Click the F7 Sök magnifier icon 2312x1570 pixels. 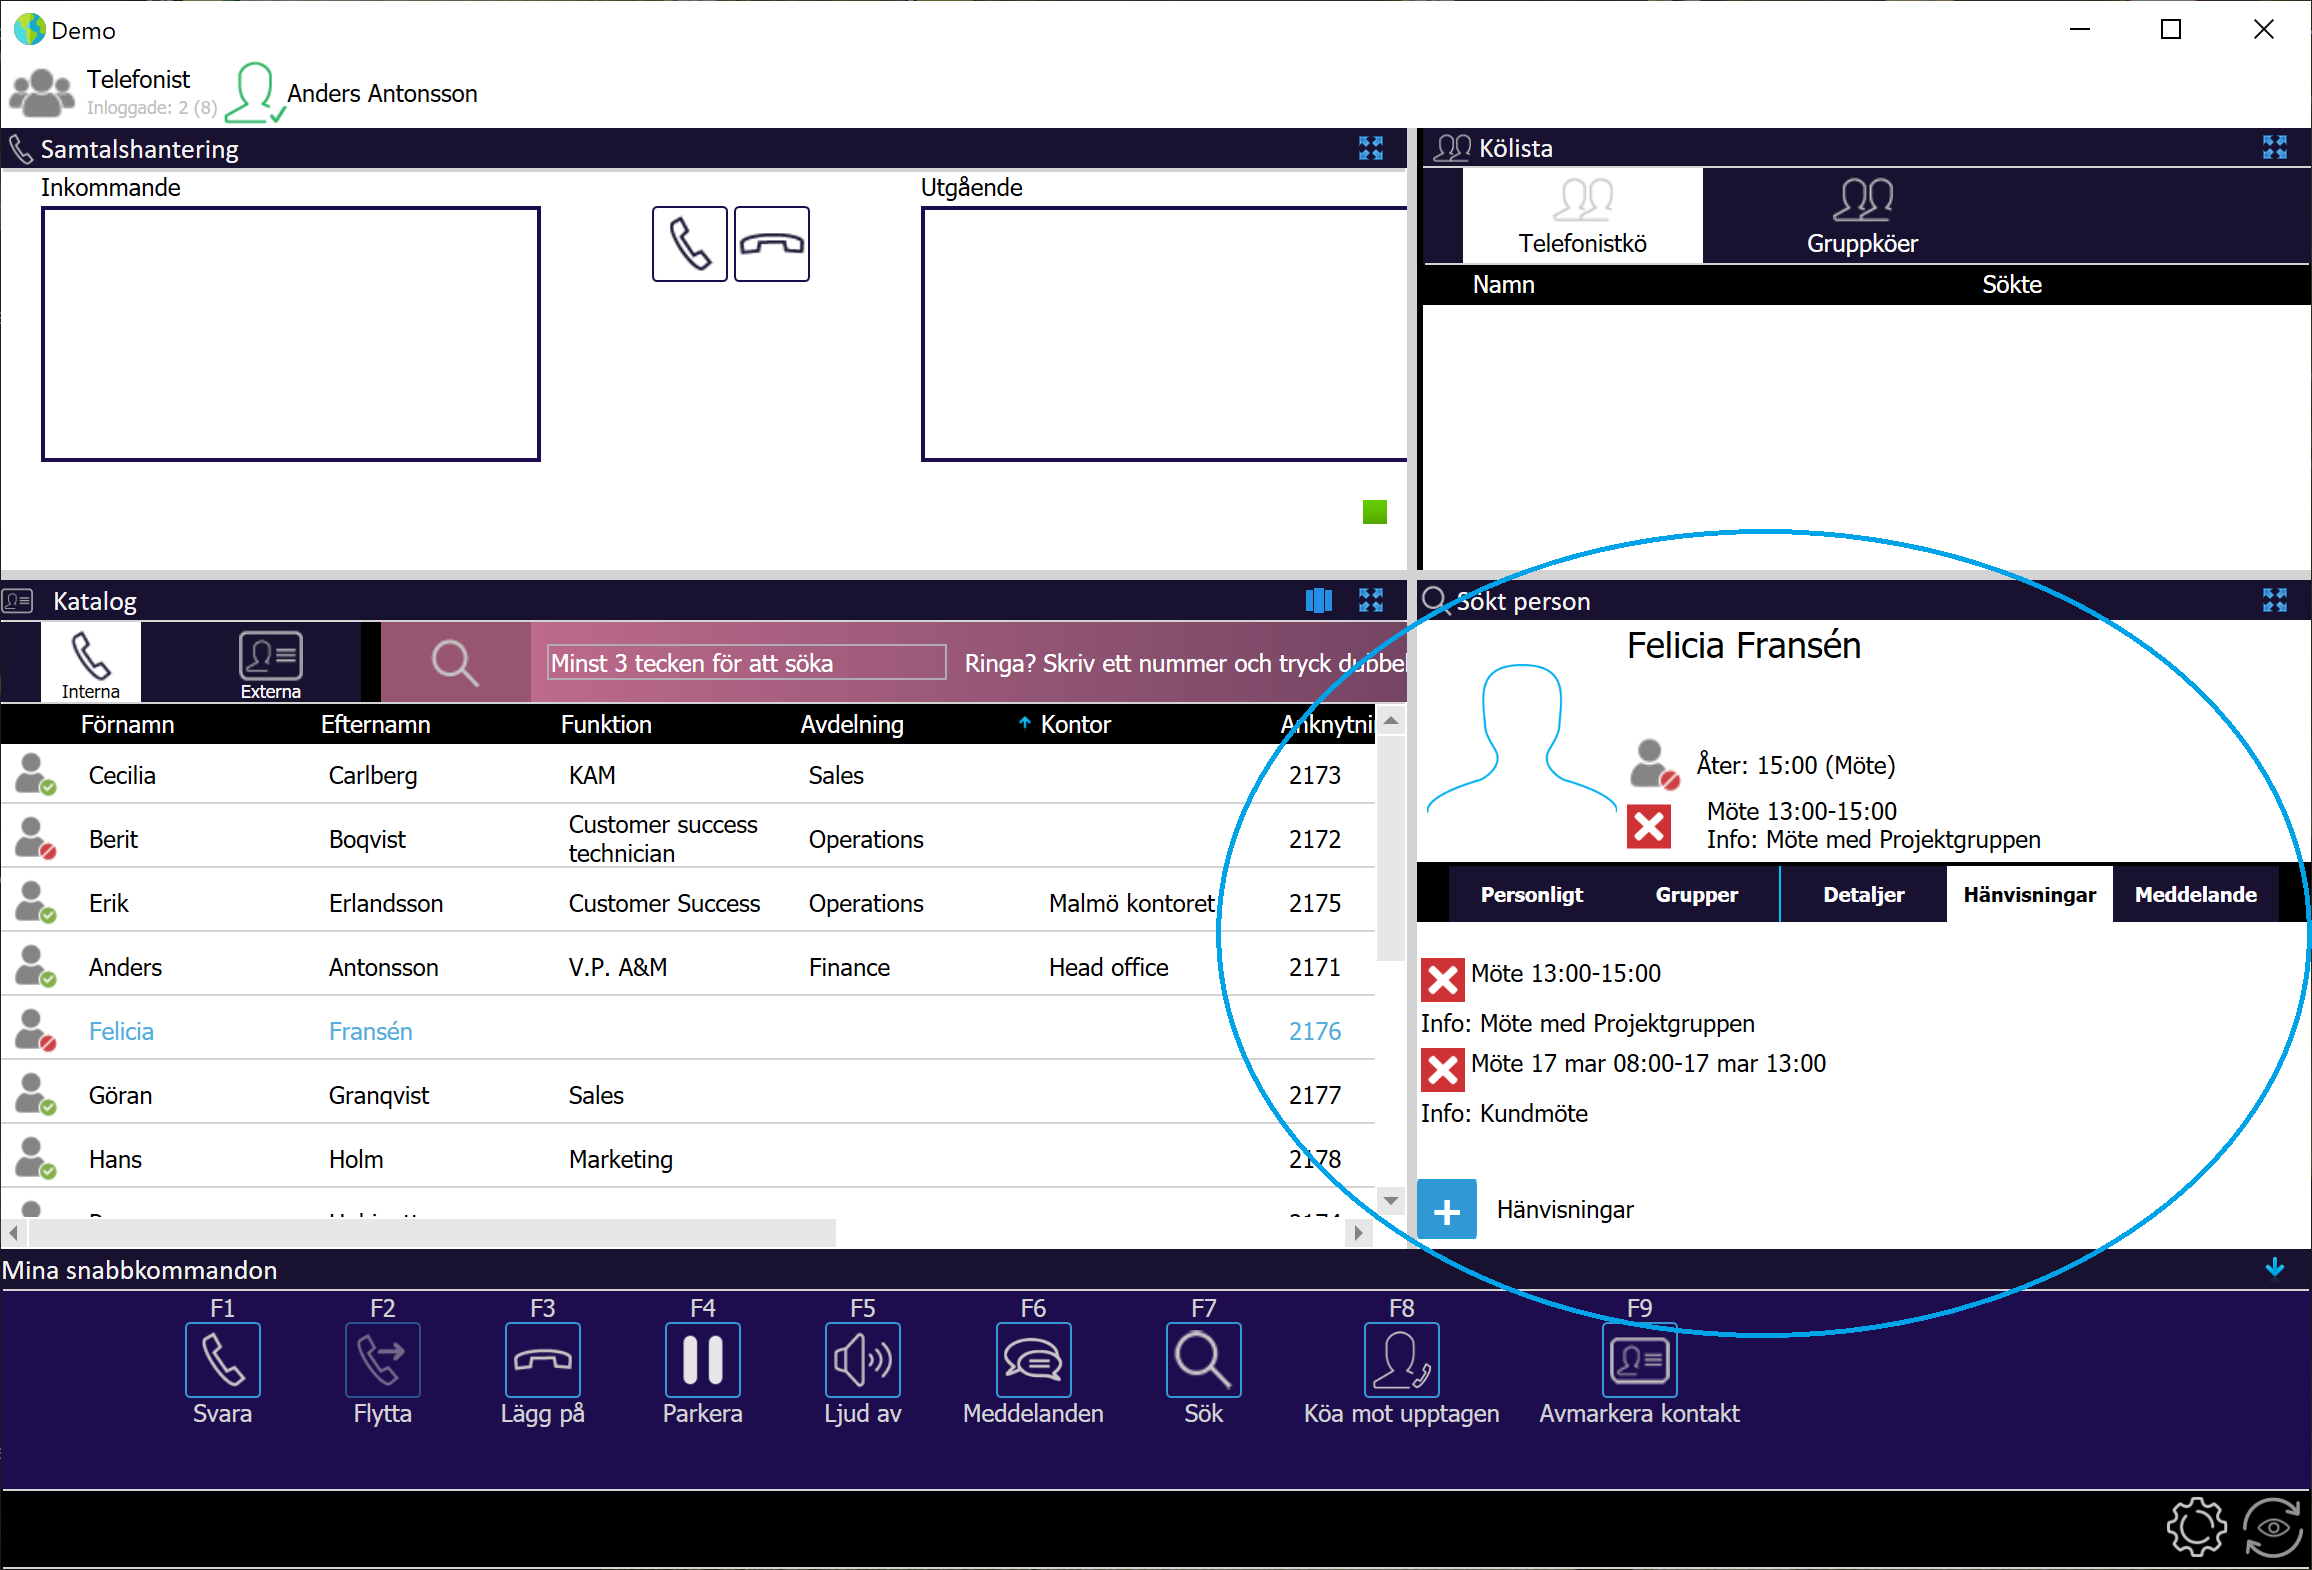tap(1203, 1359)
